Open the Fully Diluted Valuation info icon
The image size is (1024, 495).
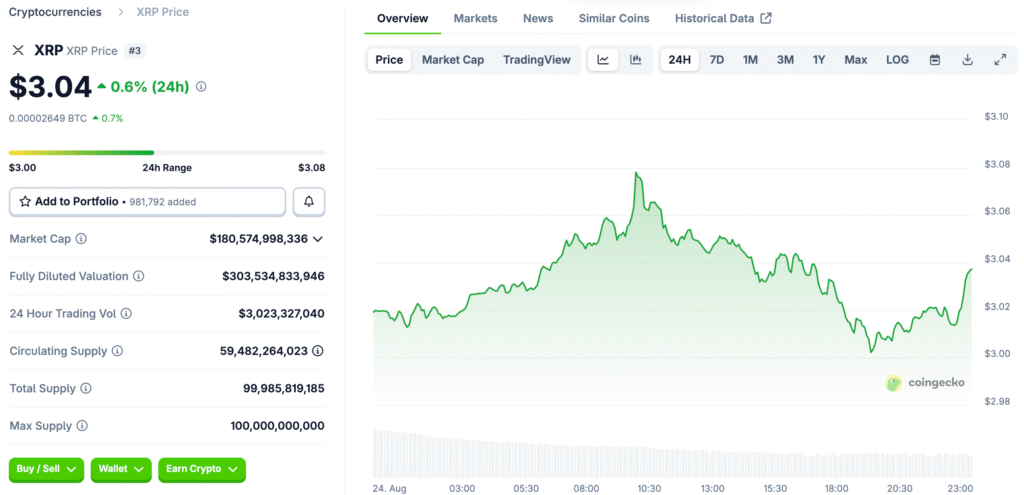[138, 276]
